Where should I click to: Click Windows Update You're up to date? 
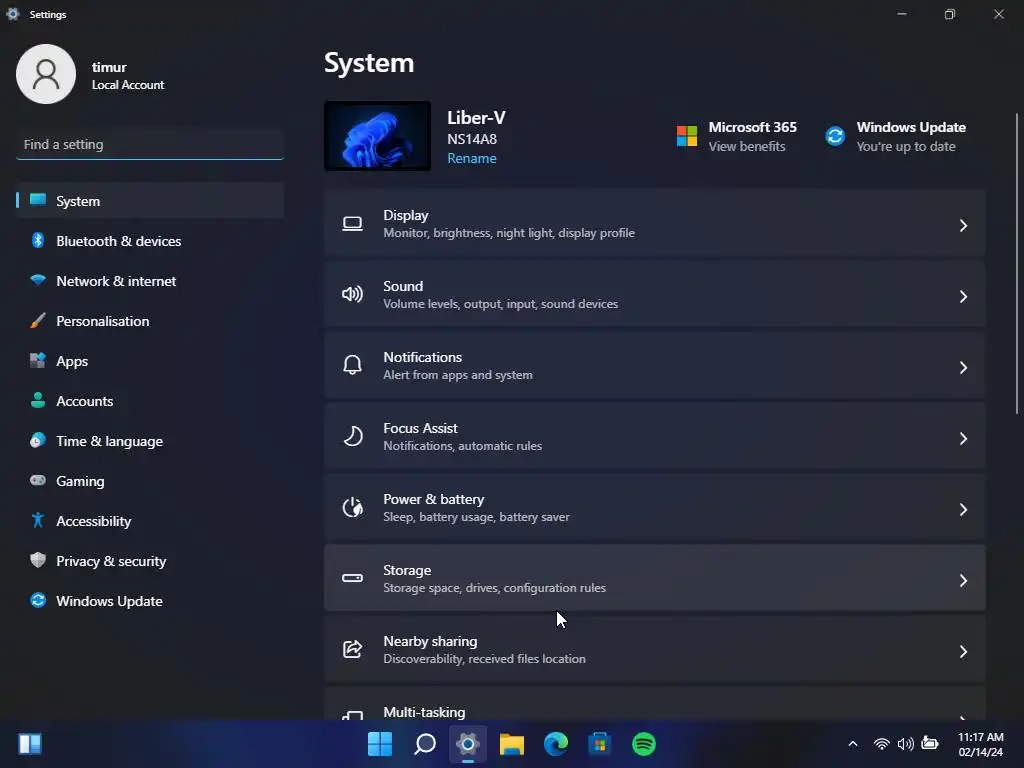tap(906, 146)
